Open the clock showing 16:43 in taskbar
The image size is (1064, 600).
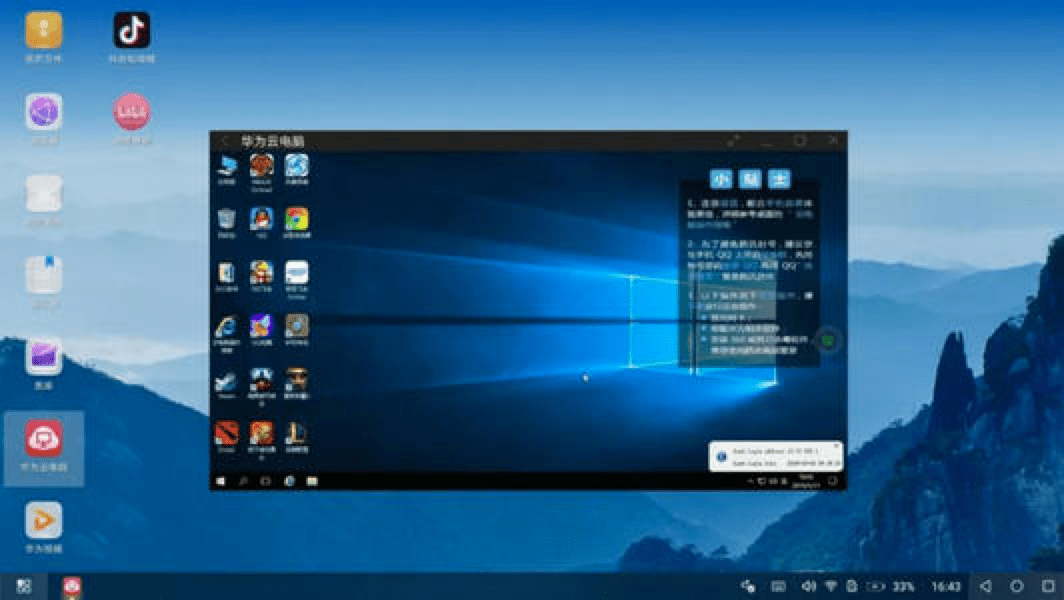point(946,586)
